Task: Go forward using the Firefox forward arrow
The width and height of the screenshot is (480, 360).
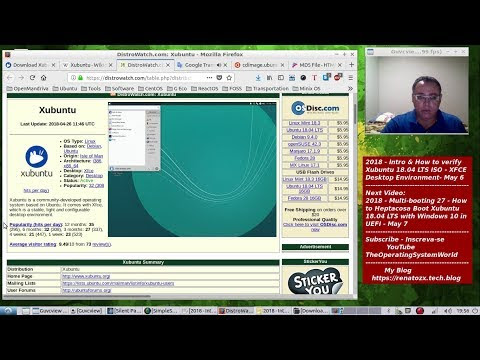Action: (x=21, y=78)
